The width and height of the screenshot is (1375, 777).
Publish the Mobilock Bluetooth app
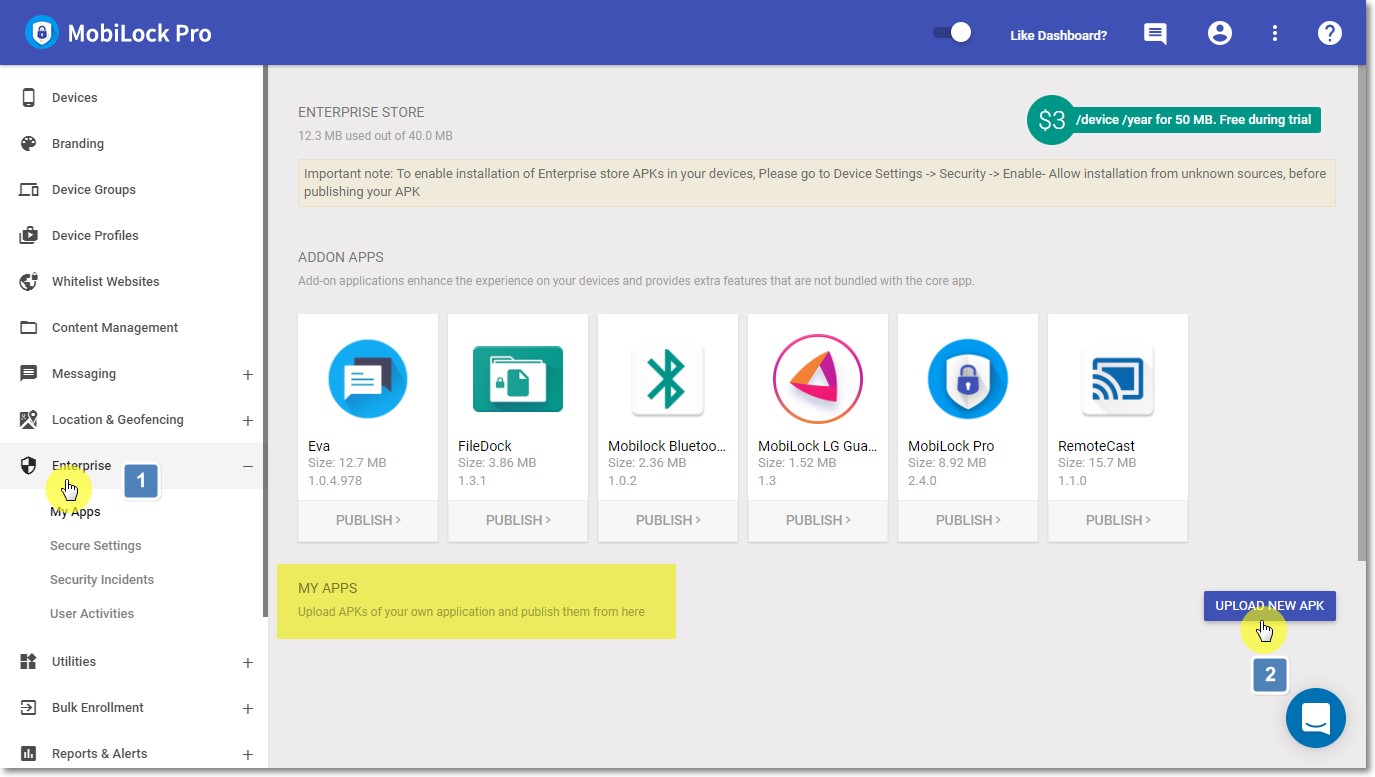(x=668, y=520)
